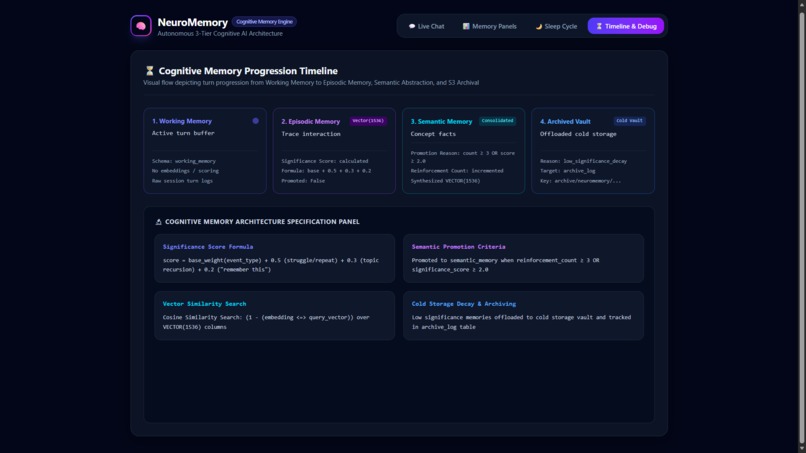Click the Consolidated badge
806x453 pixels.
coord(497,121)
